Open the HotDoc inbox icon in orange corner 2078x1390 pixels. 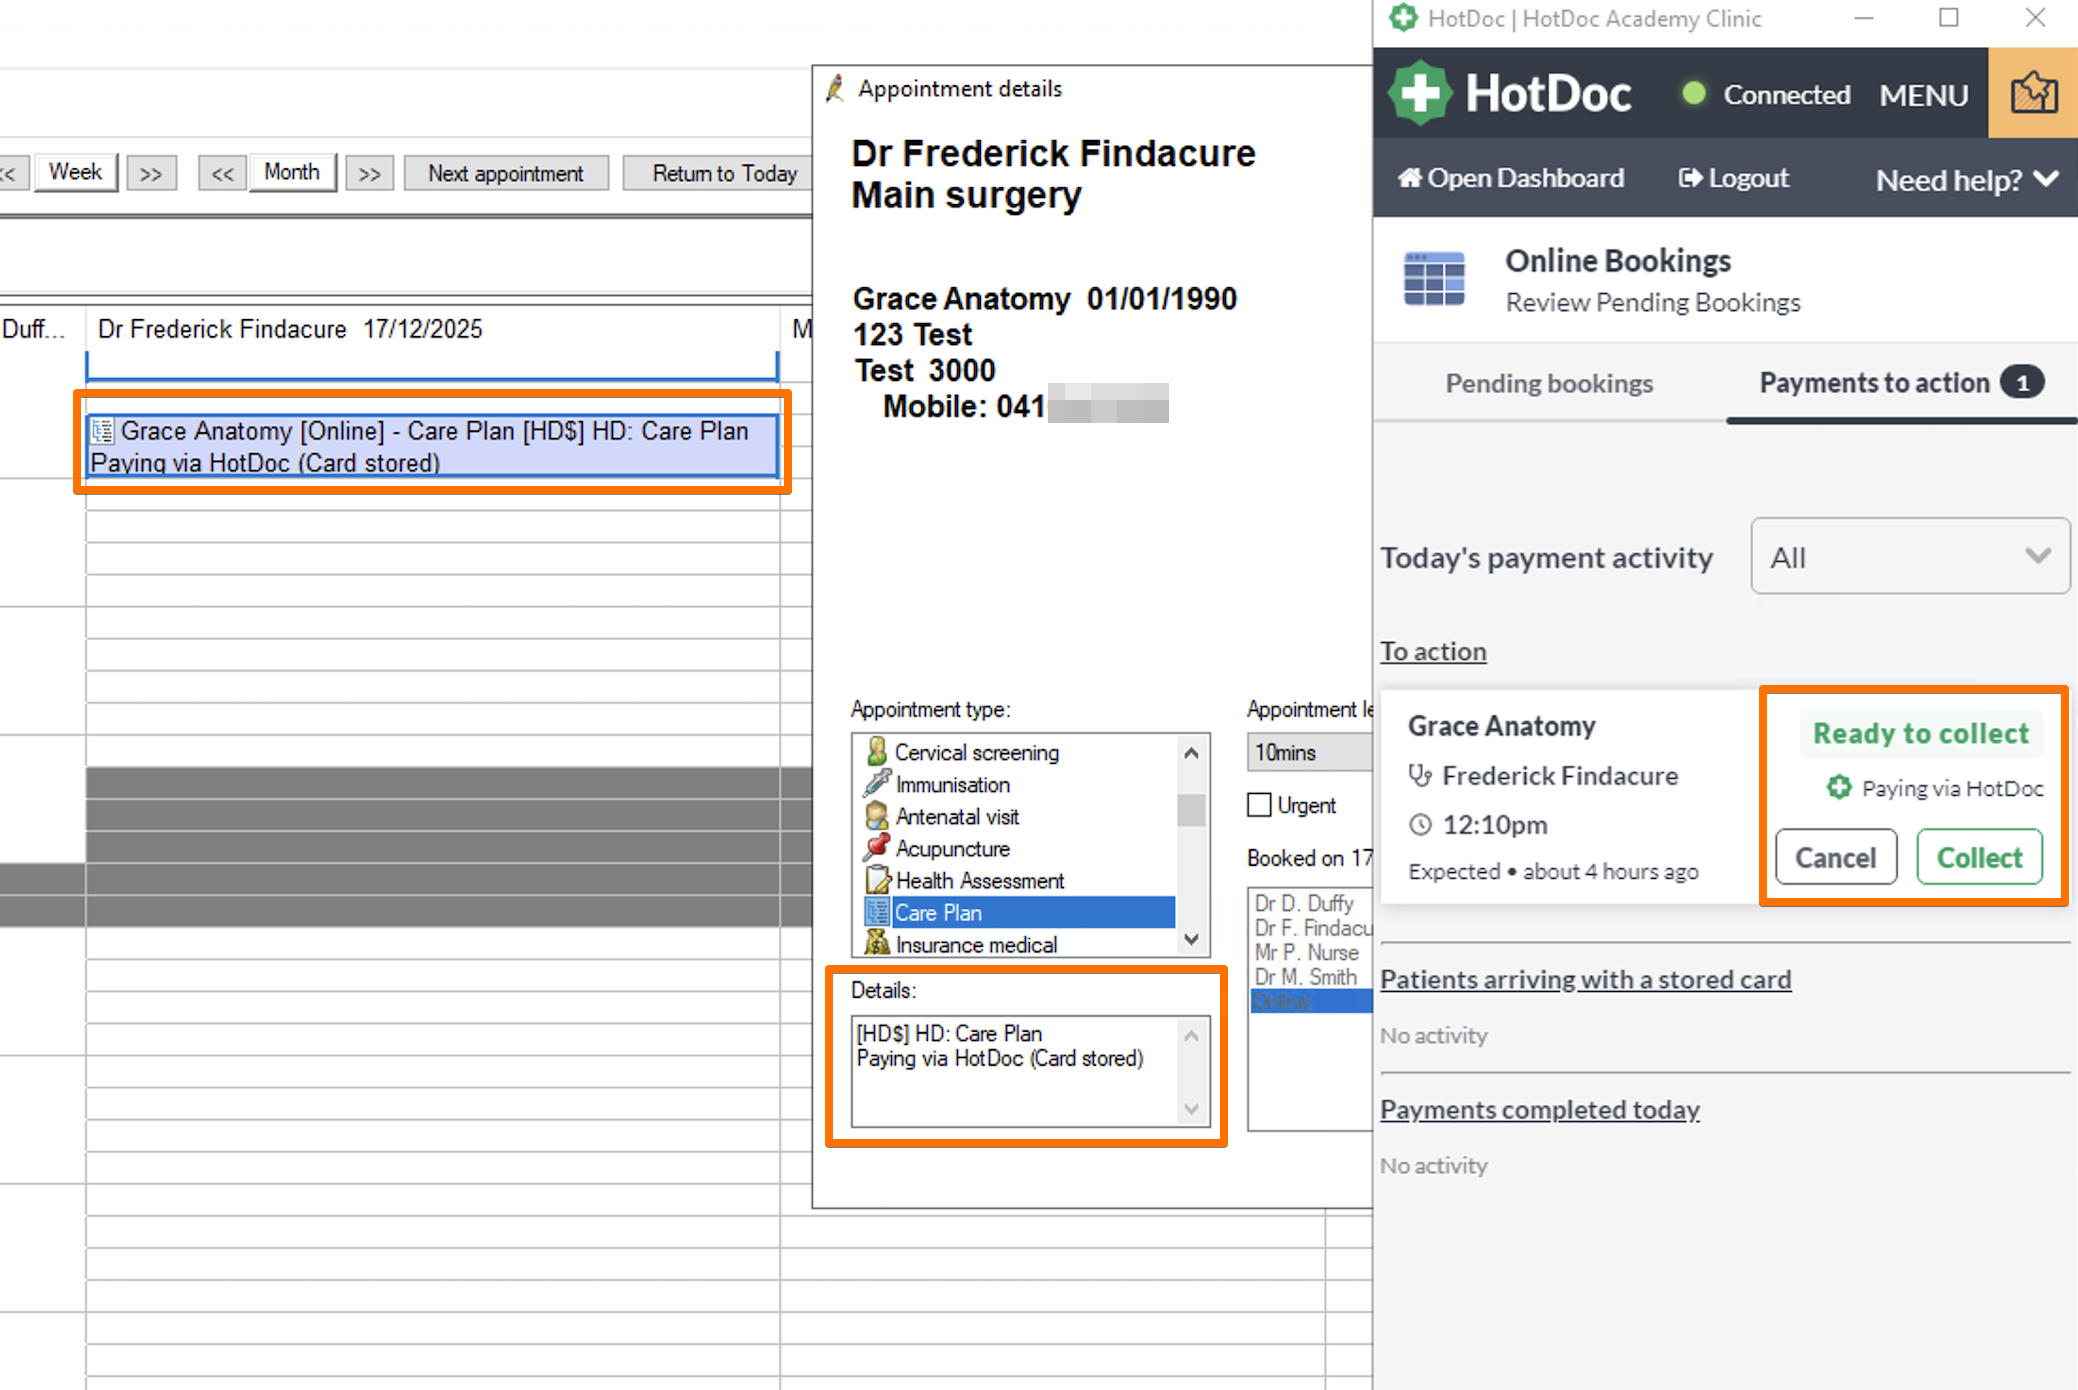click(2033, 93)
